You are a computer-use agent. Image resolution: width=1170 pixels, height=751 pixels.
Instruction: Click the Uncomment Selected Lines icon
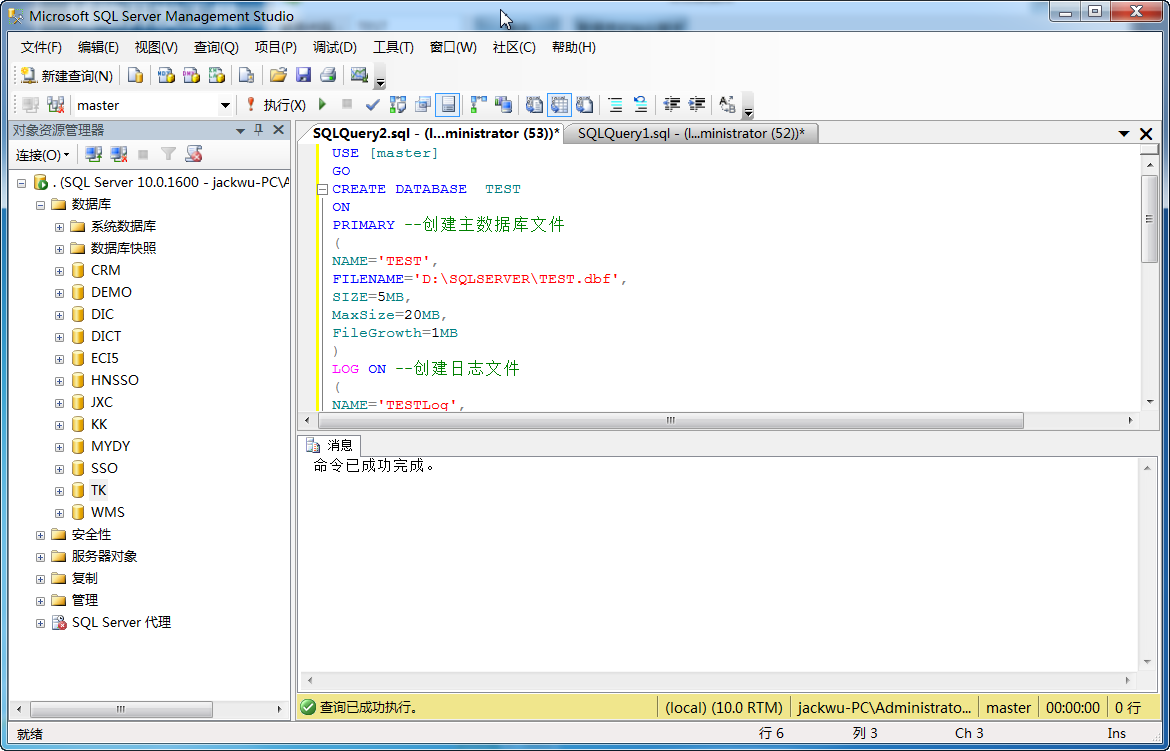pyautogui.click(x=640, y=105)
